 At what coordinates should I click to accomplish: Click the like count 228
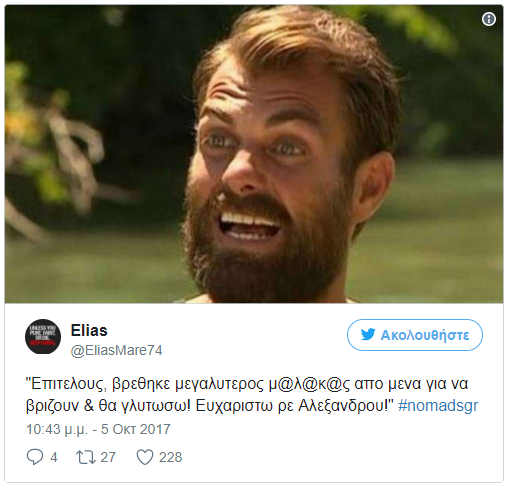tap(170, 457)
